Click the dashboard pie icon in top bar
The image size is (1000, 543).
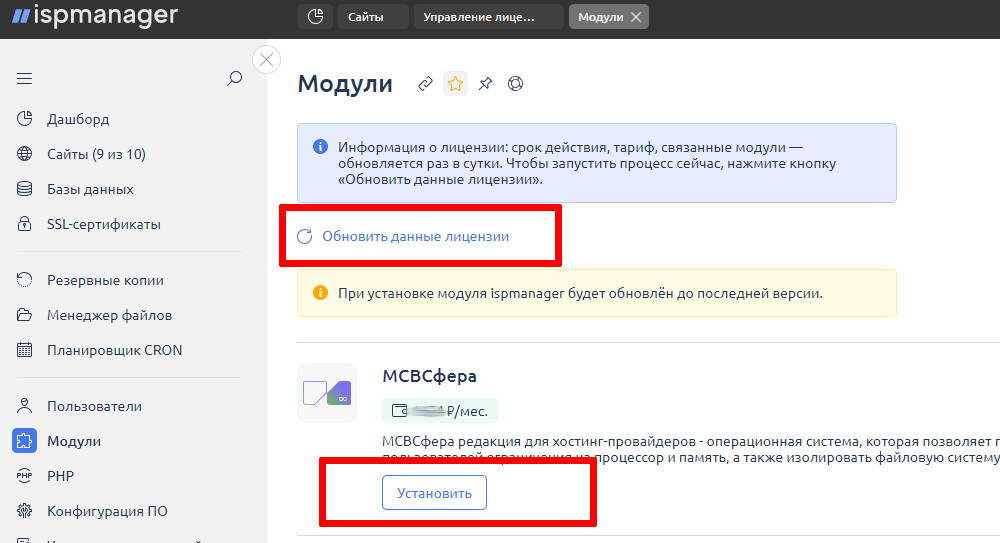(x=315, y=17)
